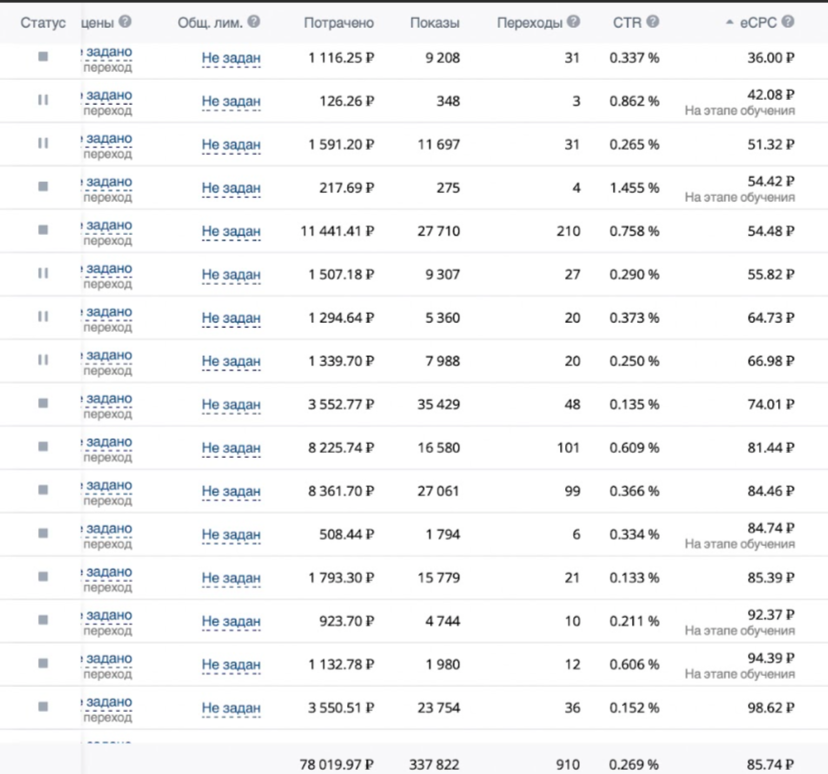
Task: Click Не задан limit in the 508.44 ₽ row
Action: pyautogui.click(x=231, y=535)
